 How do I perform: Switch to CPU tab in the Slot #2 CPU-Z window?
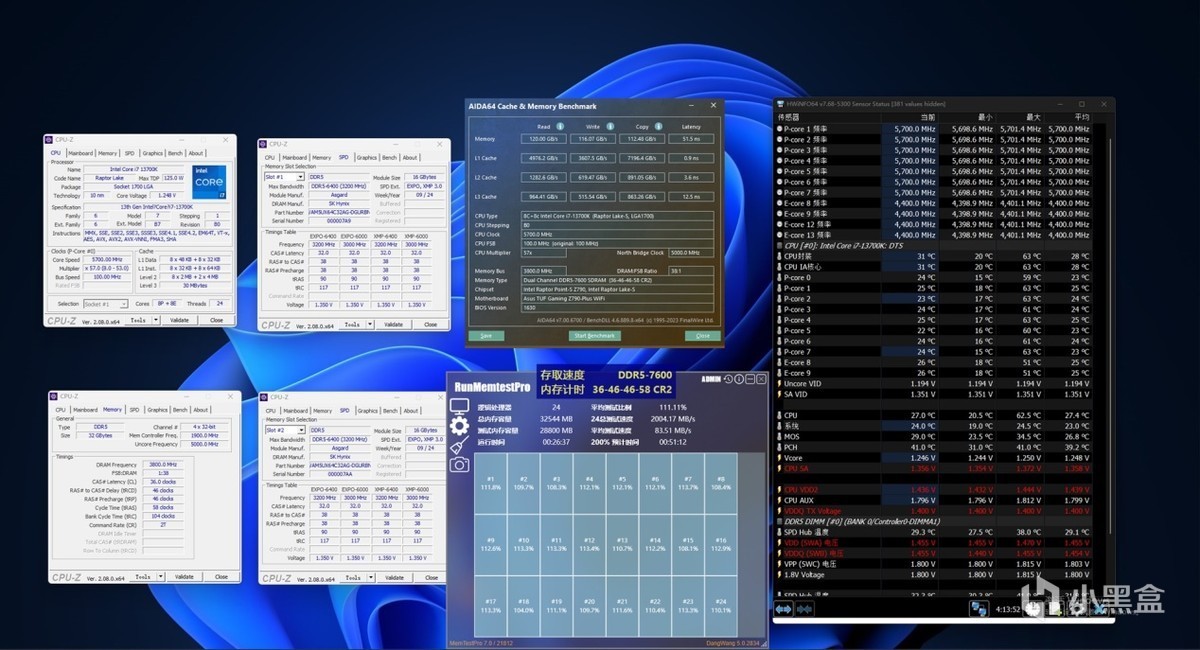point(270,410)
